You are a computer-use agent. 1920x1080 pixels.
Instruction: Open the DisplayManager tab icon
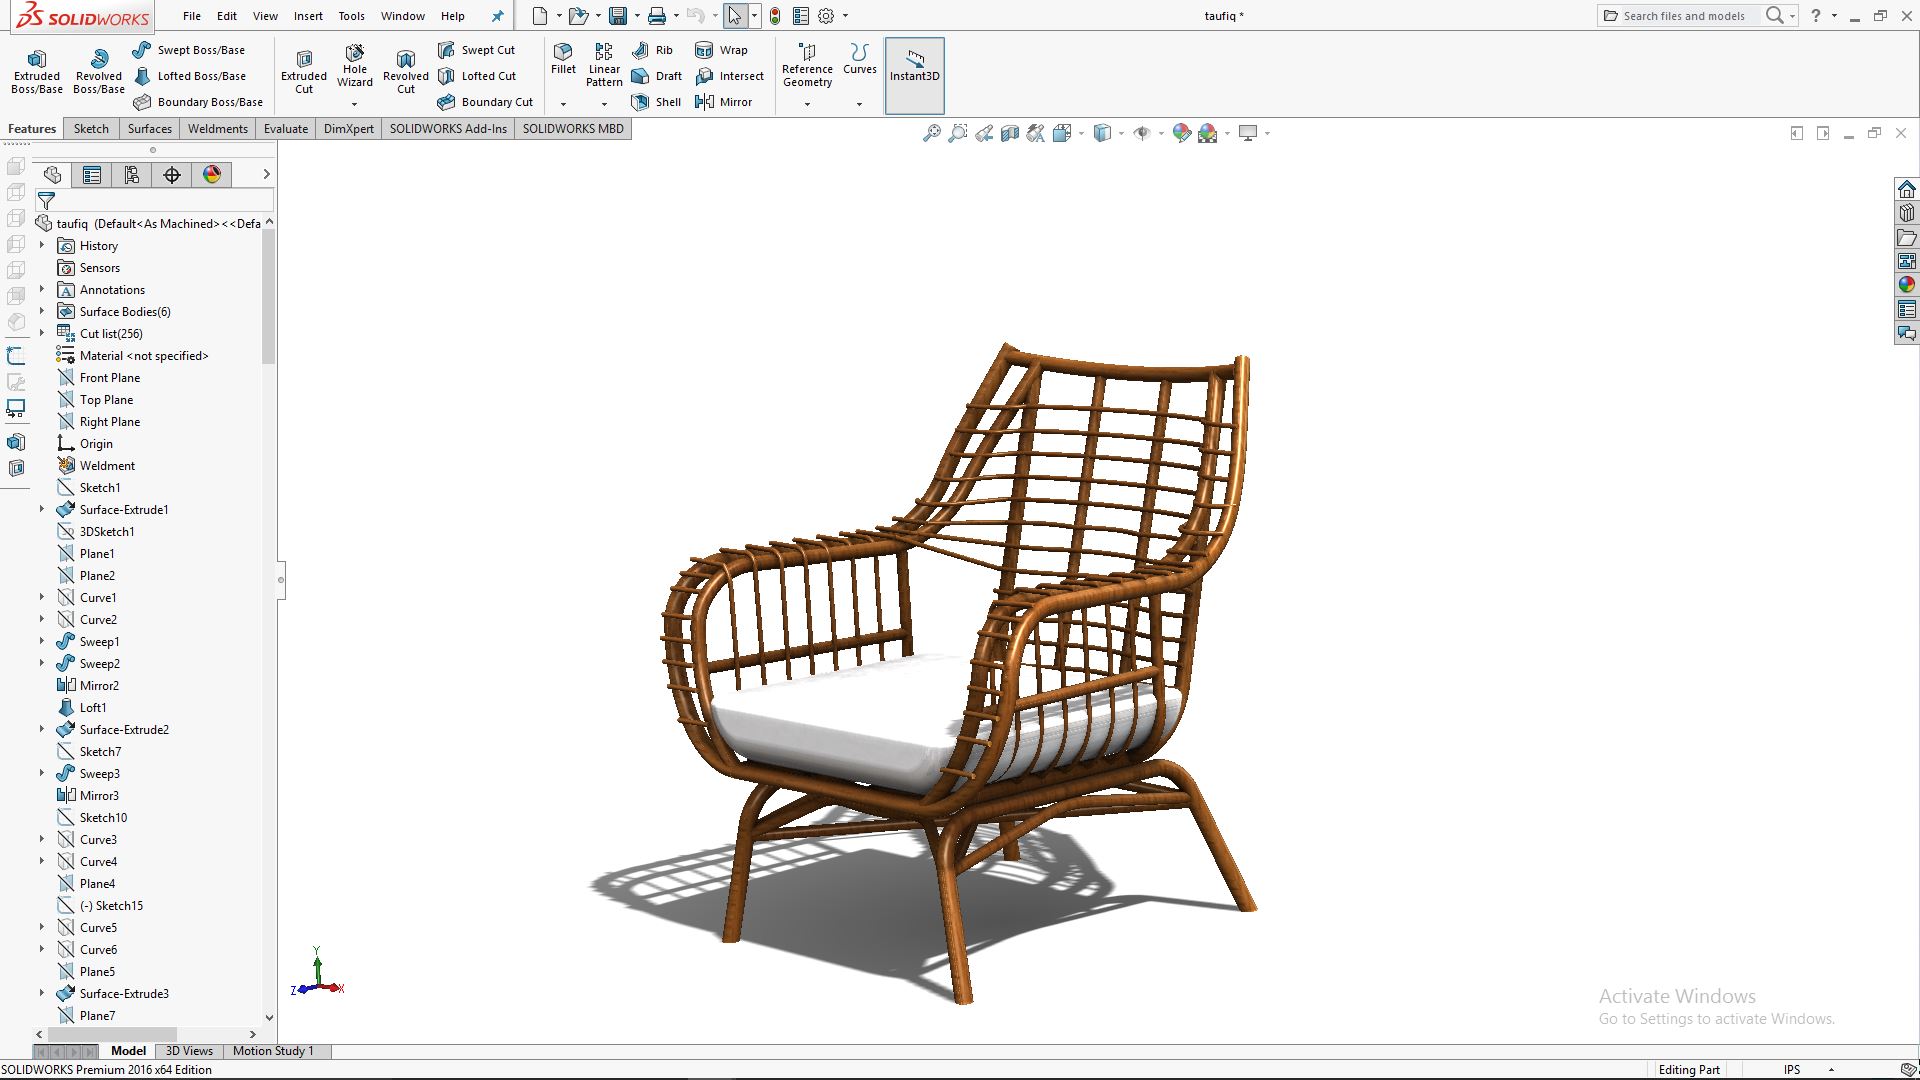coord(212,175)
